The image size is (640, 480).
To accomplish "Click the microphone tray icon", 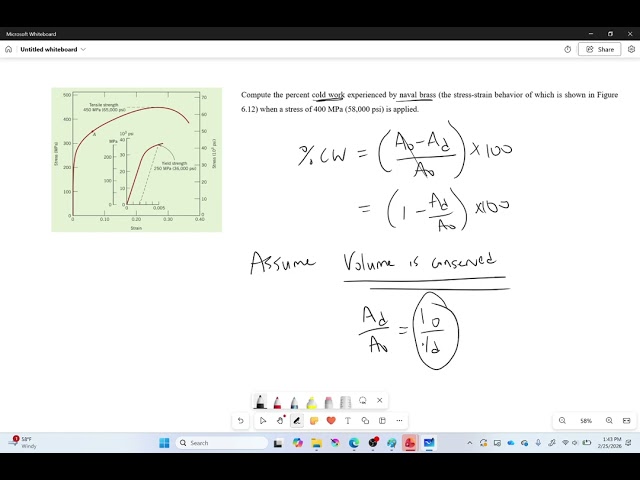I will pyautogui.click(x=538, y=443).
